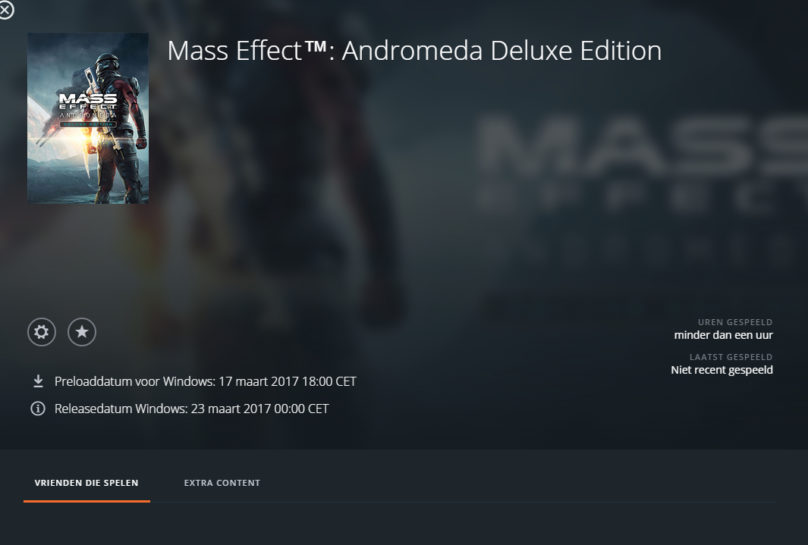Click the UREN GESPEELD label
The width and height of the screenshot is (808, 545).
pos(735,322)
